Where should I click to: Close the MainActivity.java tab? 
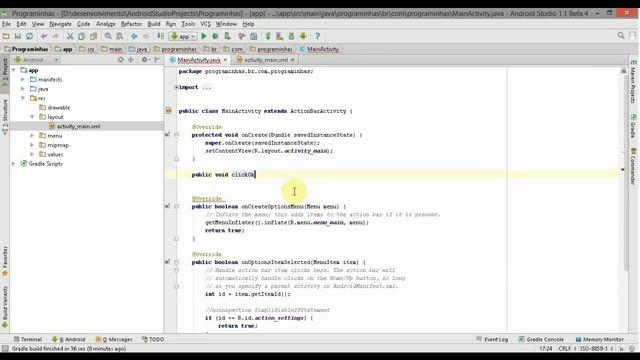225,60
